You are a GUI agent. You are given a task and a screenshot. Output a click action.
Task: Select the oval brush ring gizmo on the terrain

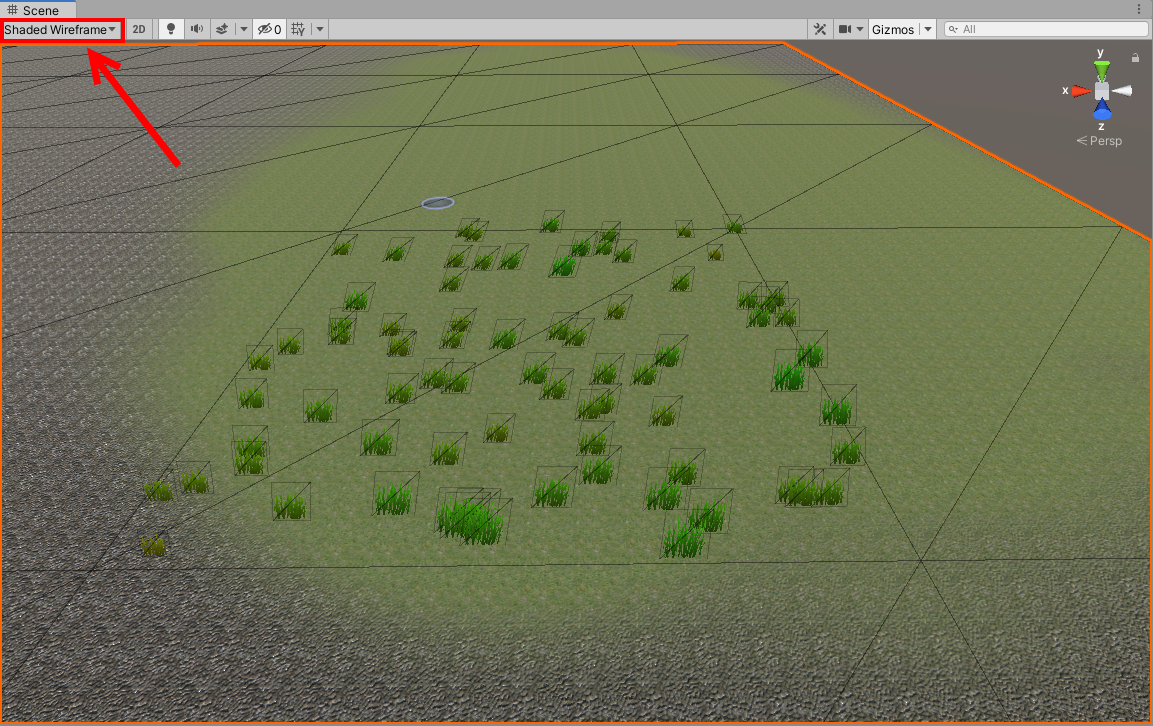438,203
